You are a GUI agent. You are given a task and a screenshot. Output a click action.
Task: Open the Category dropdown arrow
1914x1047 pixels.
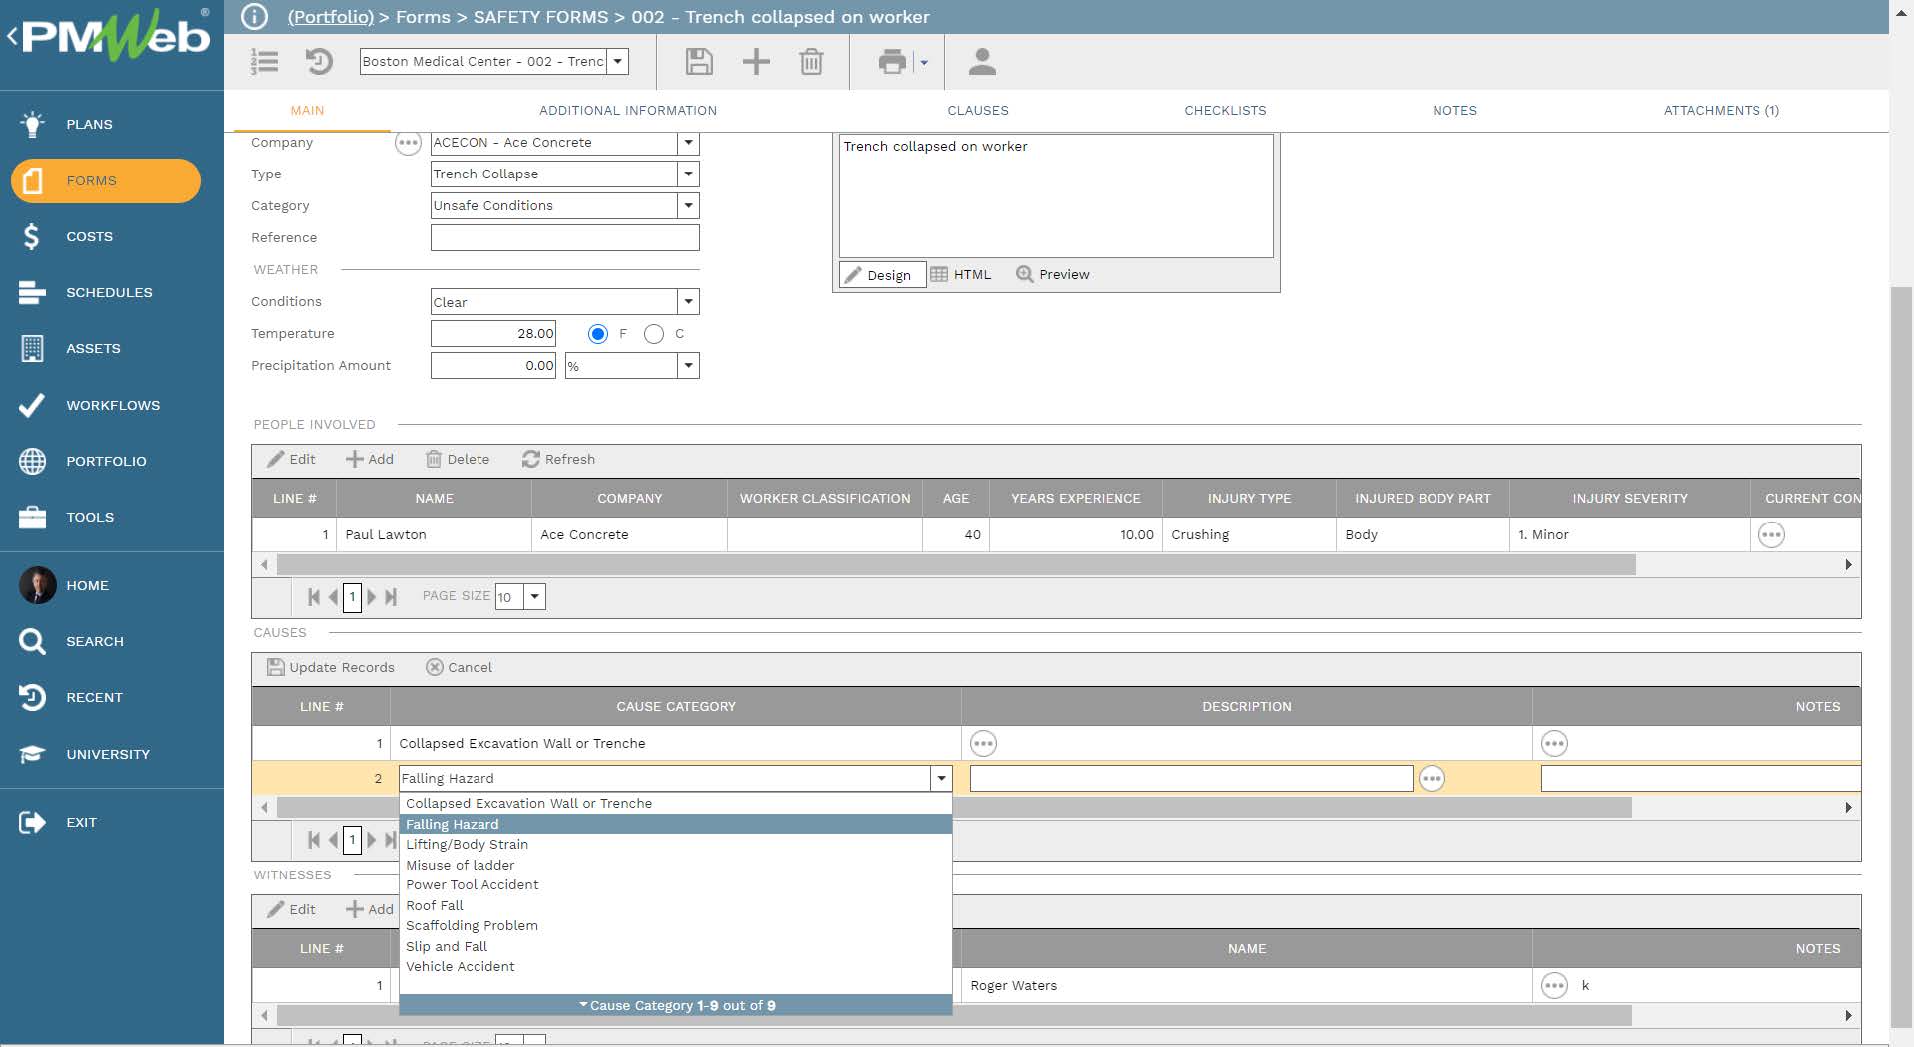(688, 205)
